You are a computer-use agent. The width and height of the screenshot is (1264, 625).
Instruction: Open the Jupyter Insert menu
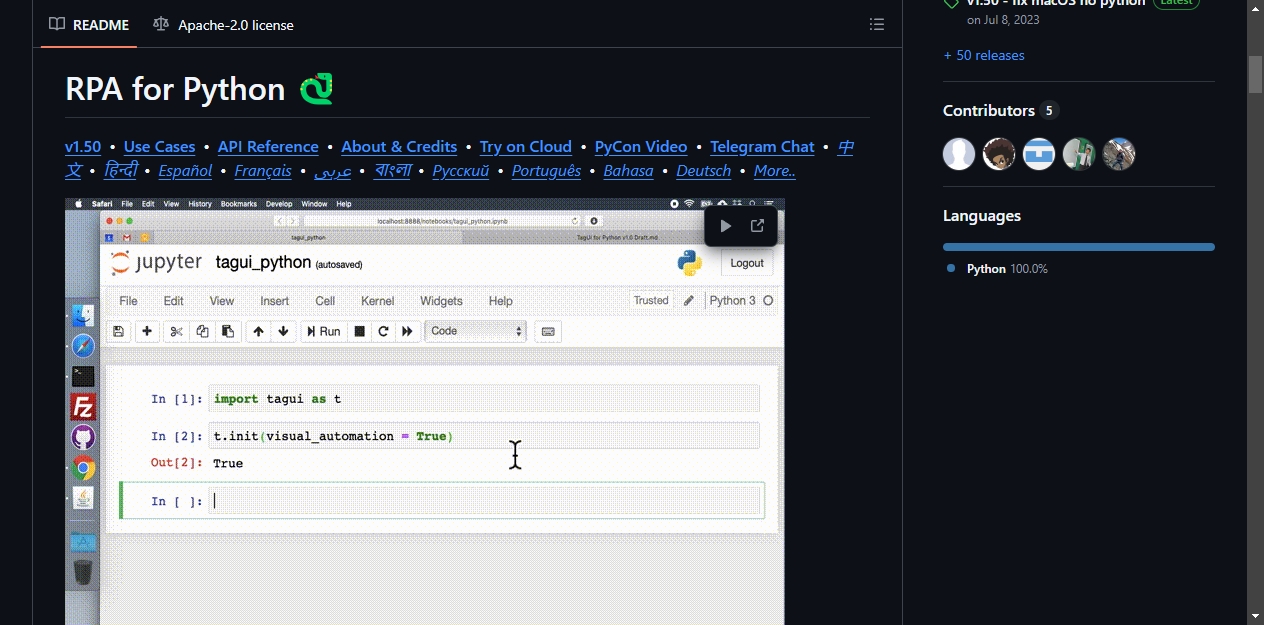275,301
